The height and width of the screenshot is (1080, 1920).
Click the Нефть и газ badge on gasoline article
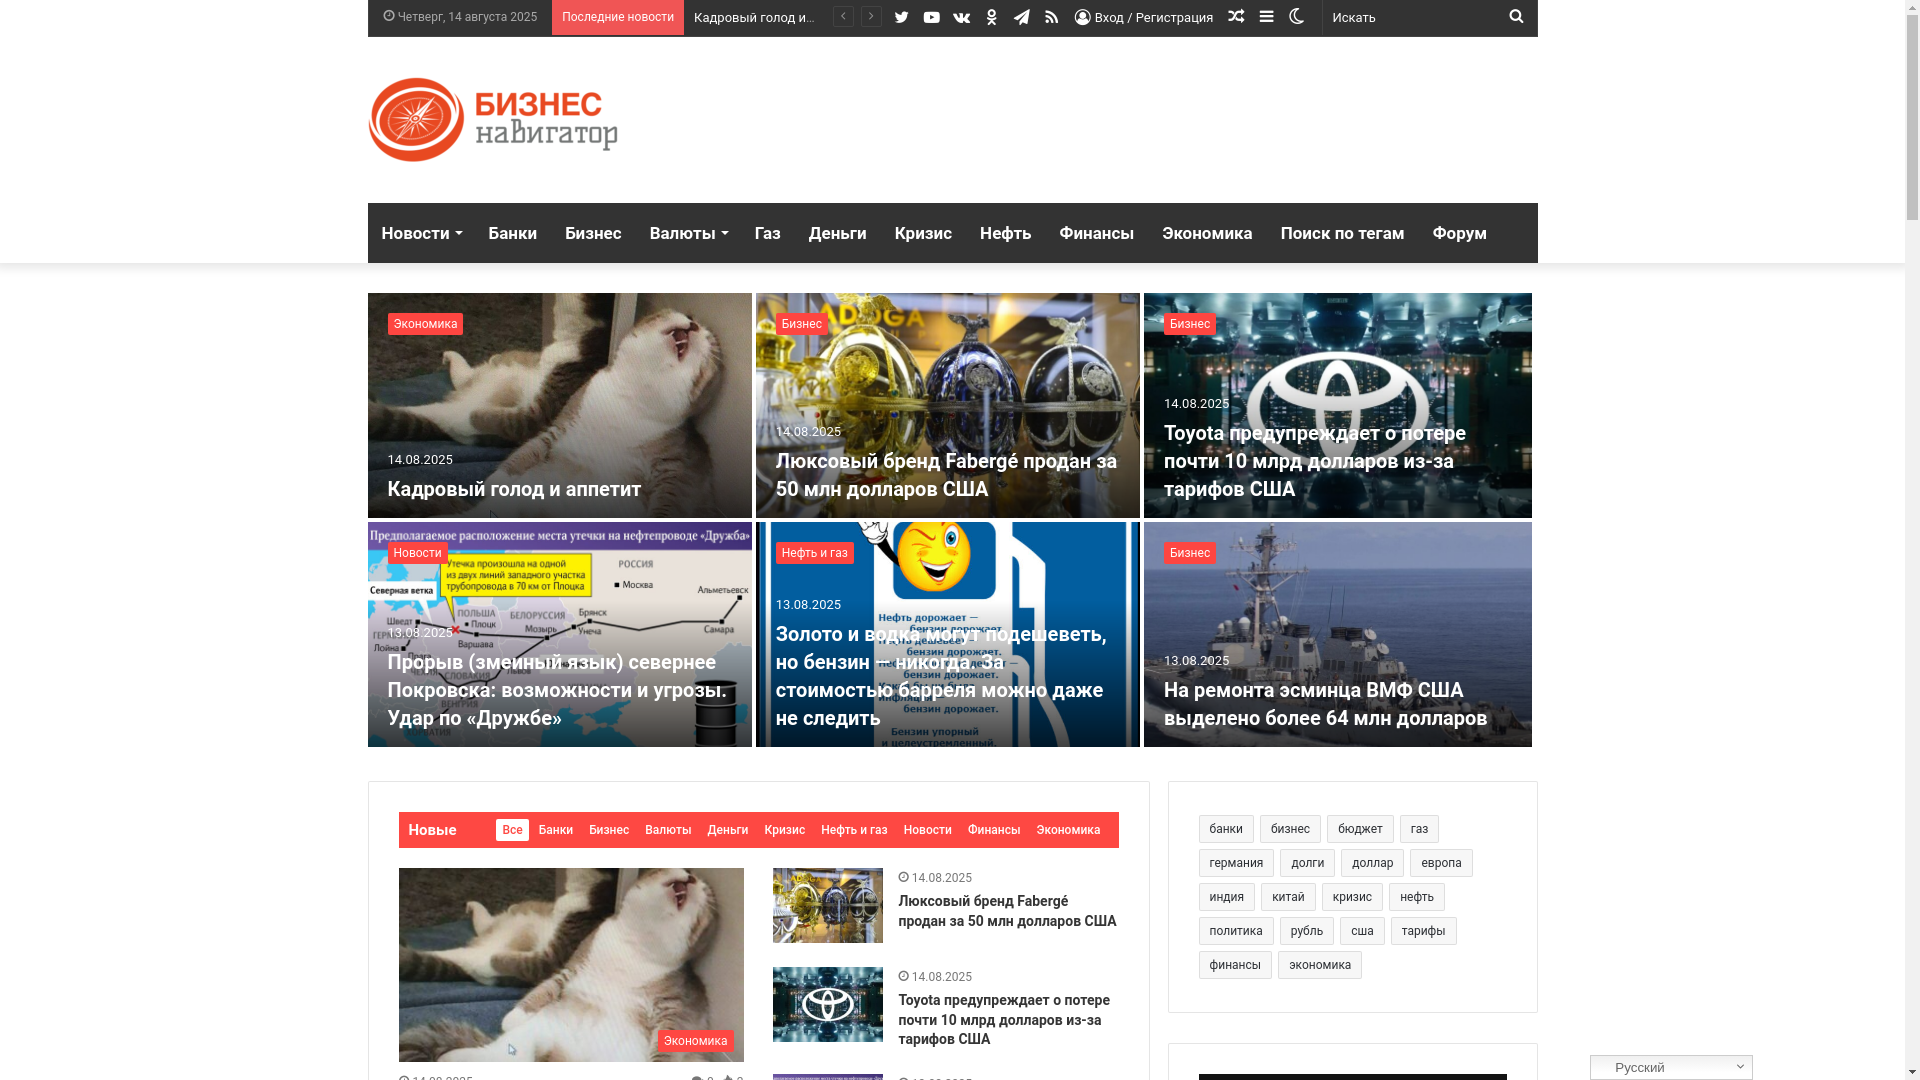814,553
